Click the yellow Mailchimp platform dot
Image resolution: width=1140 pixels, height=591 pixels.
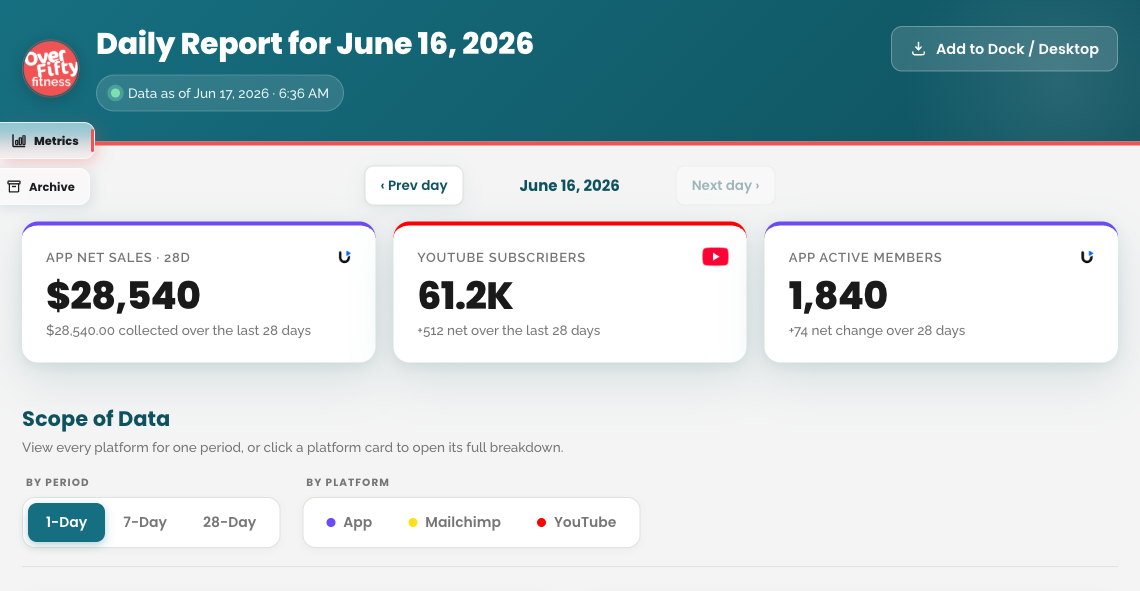(413, 523)
